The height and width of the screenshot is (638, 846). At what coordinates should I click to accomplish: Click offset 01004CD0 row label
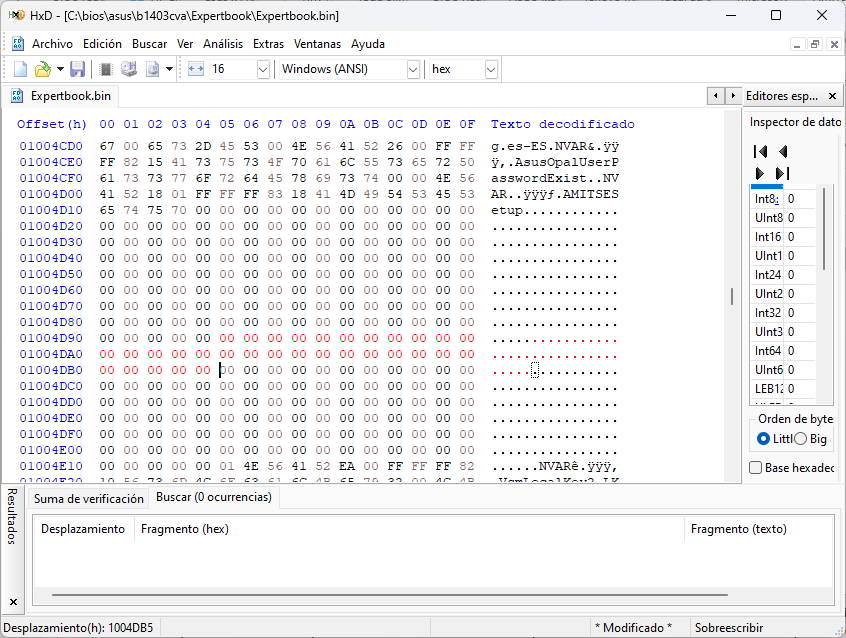51,146
